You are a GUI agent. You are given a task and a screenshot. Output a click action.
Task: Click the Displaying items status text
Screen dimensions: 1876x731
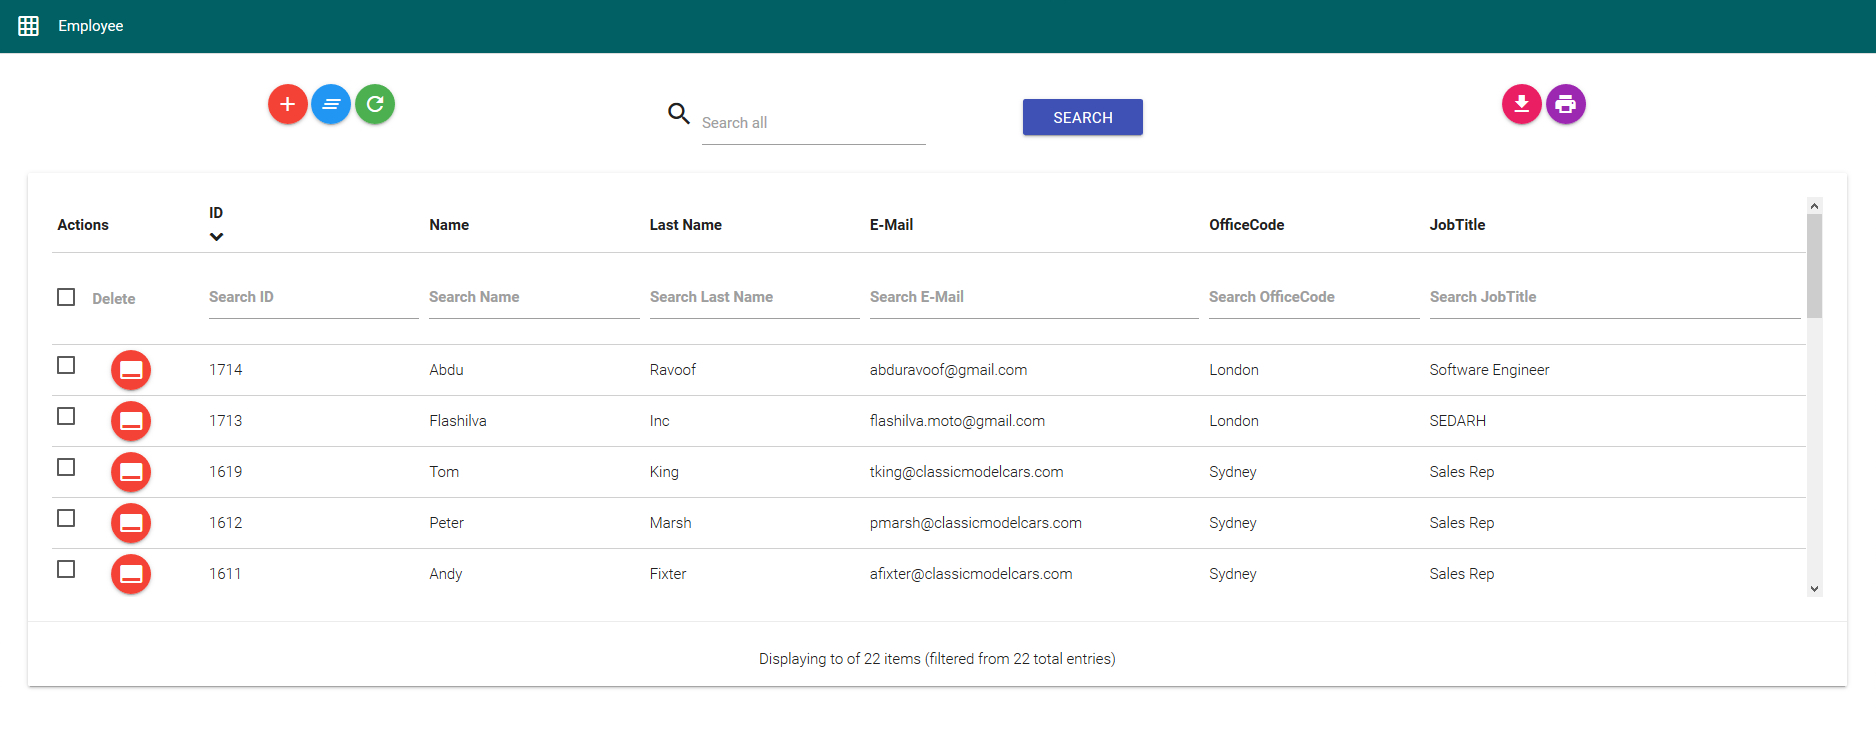[x=937, y=659]
